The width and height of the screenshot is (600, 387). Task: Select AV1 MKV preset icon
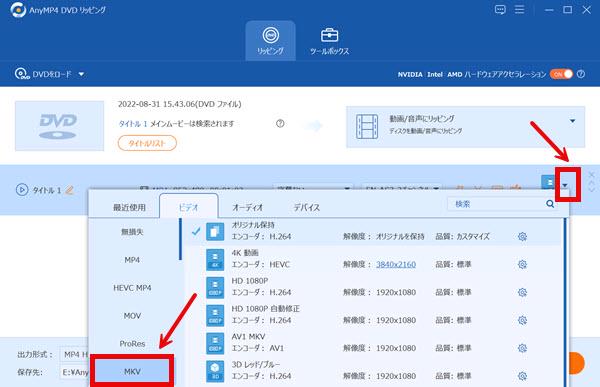click(215, 343)
